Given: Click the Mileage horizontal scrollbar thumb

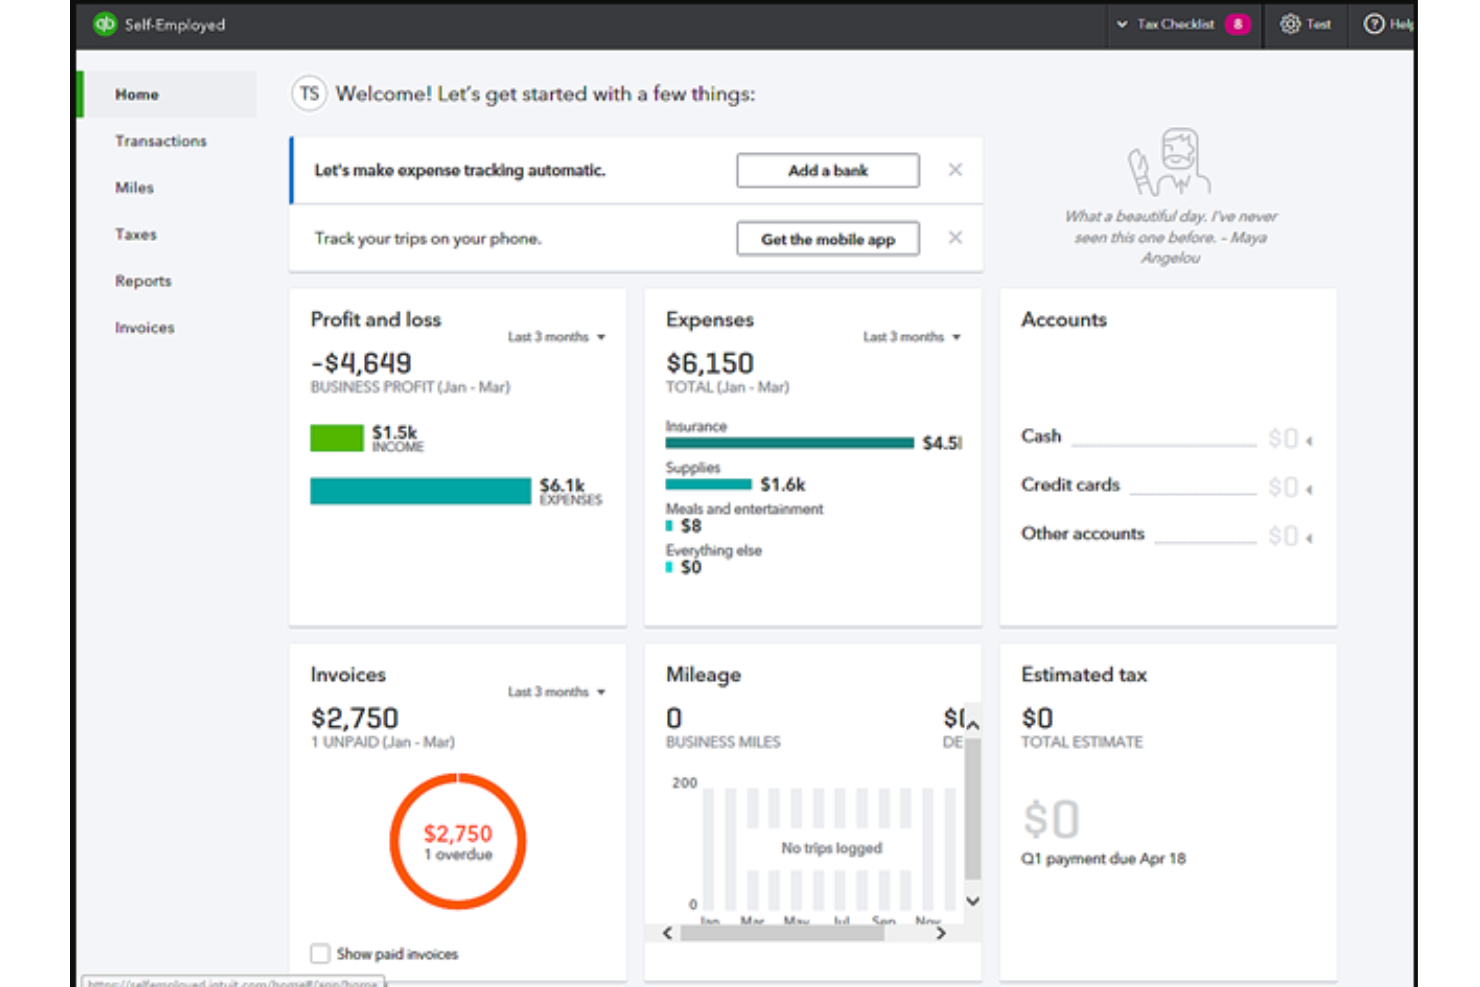Looking at the screenshot, I should click(x=781, y=933).
